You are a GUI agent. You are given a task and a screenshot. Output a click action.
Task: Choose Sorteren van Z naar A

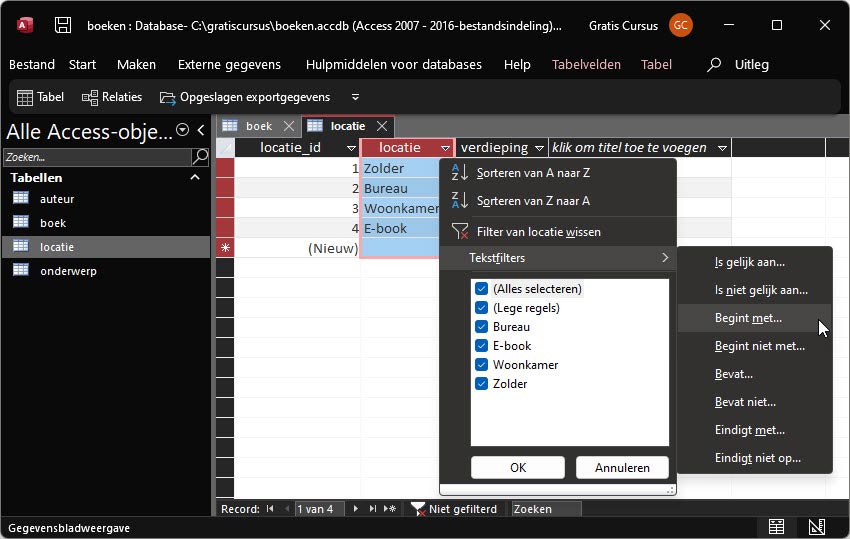(x=532, y=201)
